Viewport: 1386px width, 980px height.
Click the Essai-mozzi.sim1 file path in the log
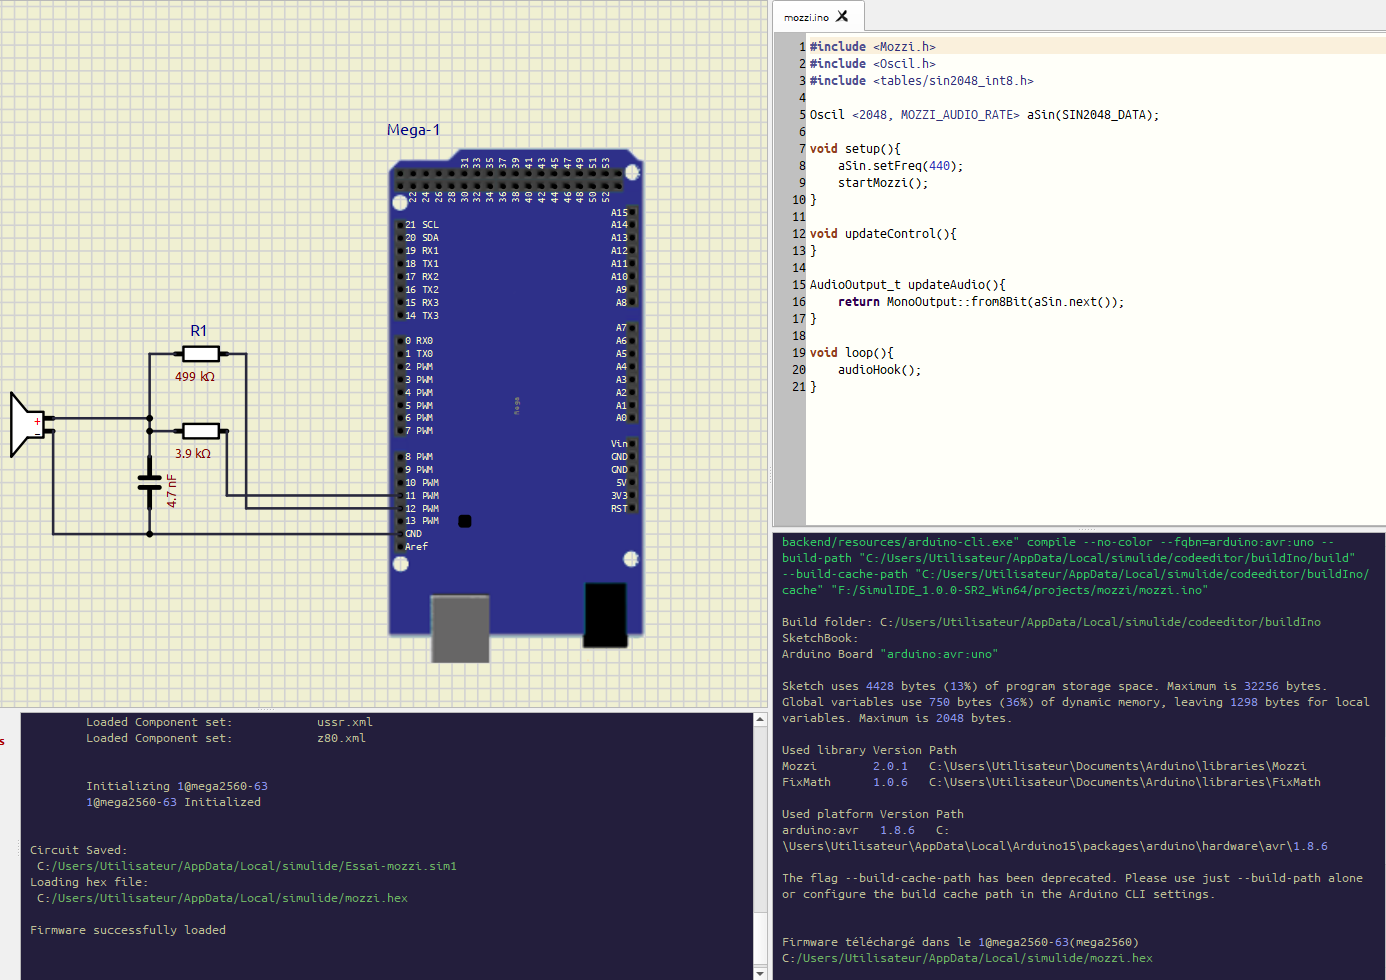[x=246, y=866]
